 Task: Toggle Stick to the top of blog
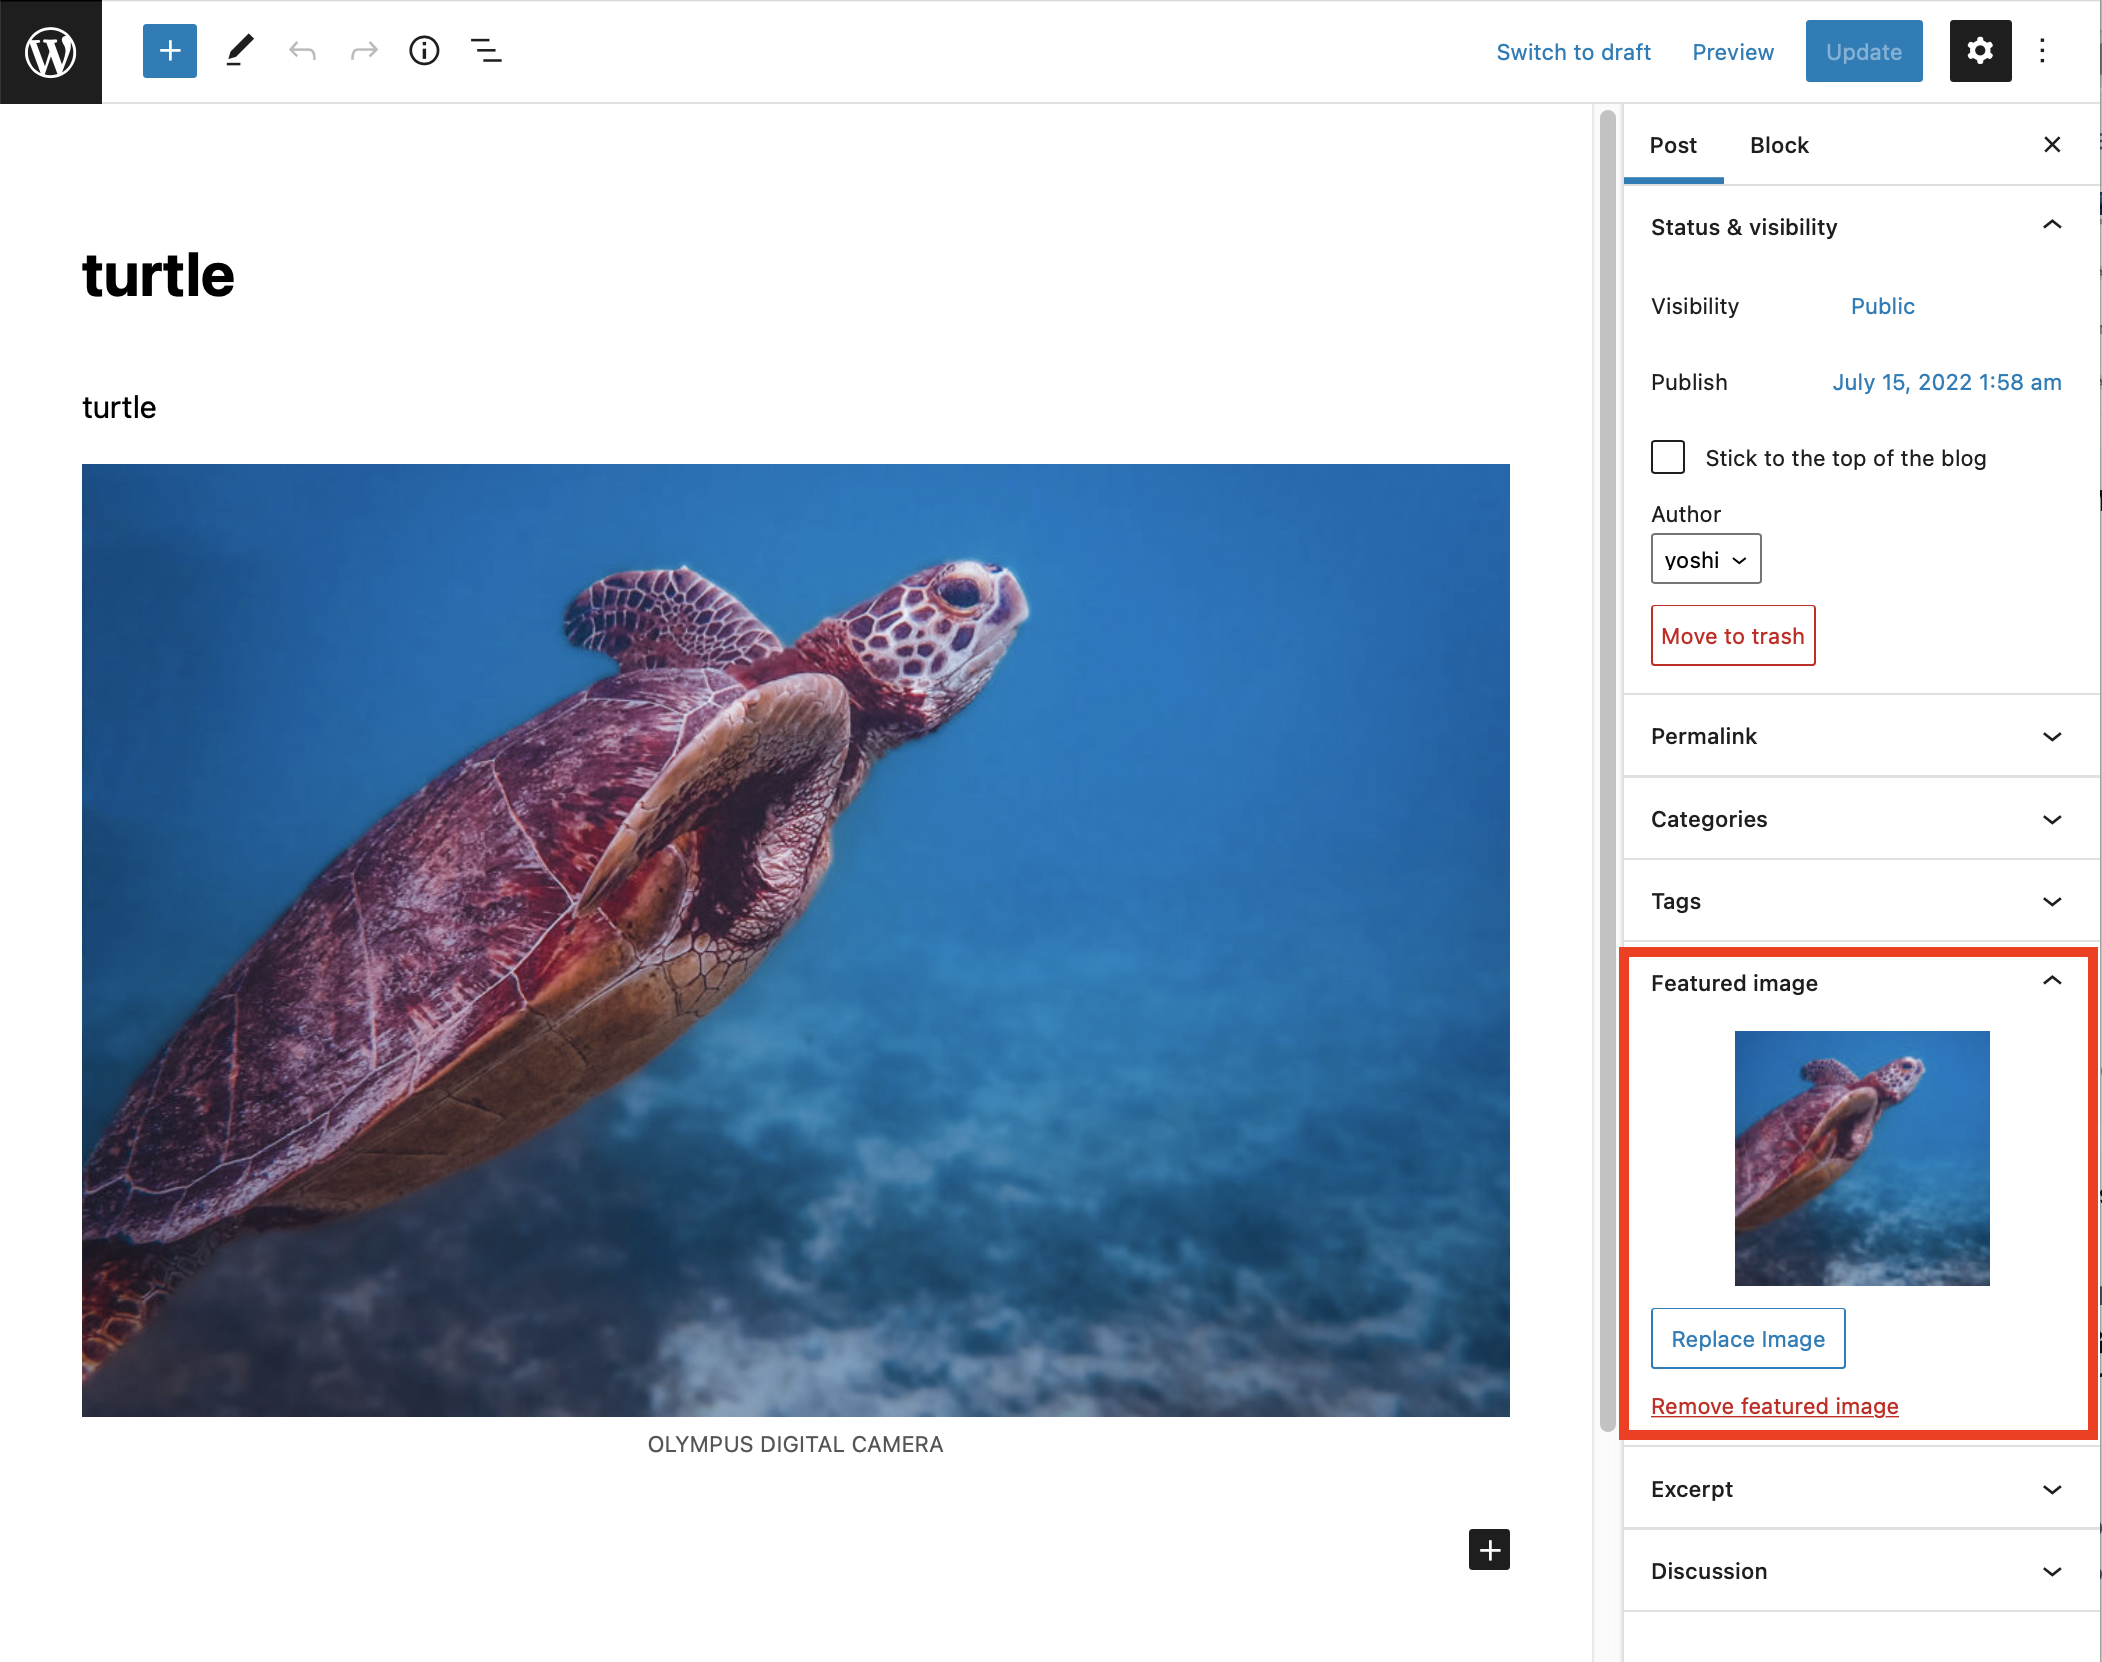point(1667,457)
